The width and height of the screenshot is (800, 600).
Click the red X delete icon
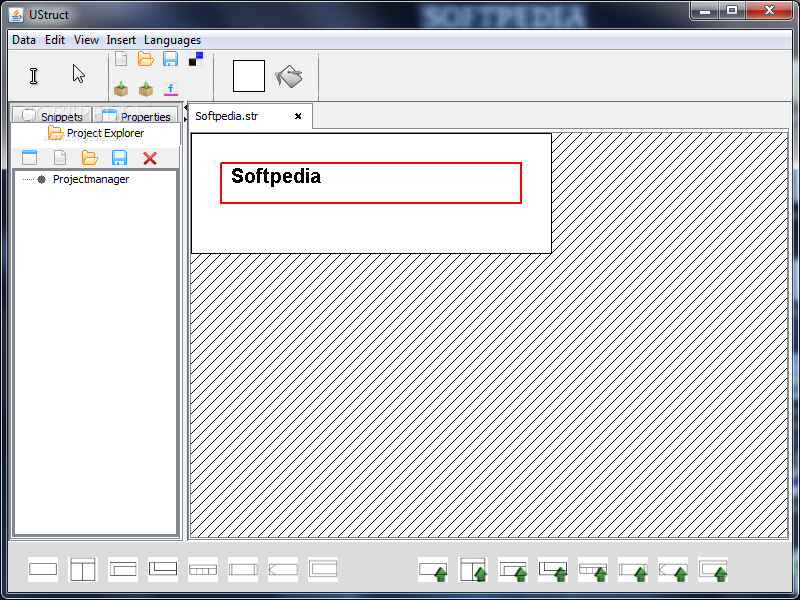pyautogui.click(x=150, y=158)
